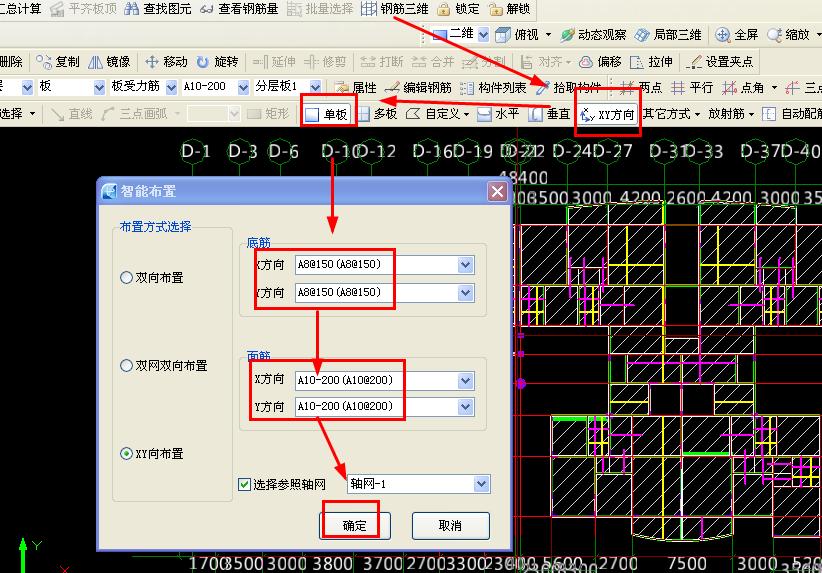Choose 单板 single slab mode
Viewport: 822px width, 573px height.
coord(326,114)
